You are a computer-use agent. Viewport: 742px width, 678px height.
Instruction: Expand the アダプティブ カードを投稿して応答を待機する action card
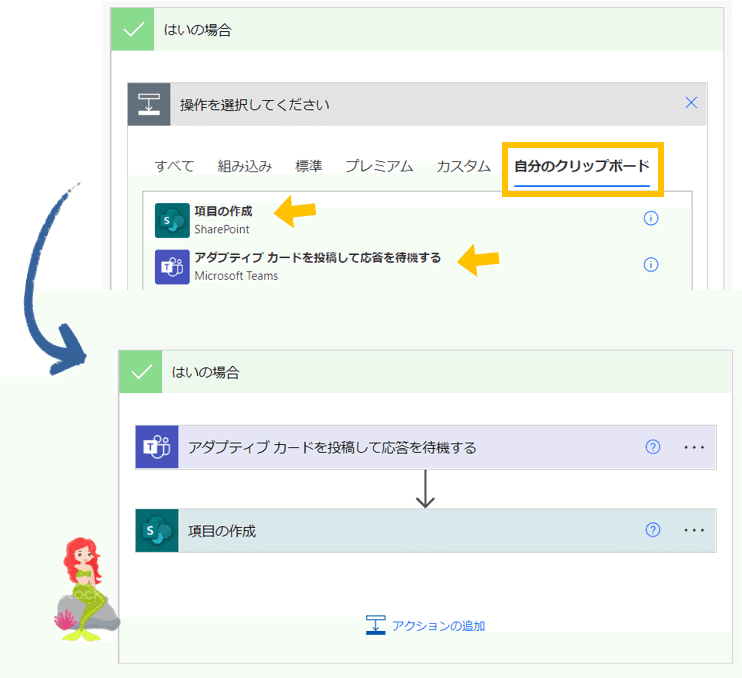(x=426, y=447)
